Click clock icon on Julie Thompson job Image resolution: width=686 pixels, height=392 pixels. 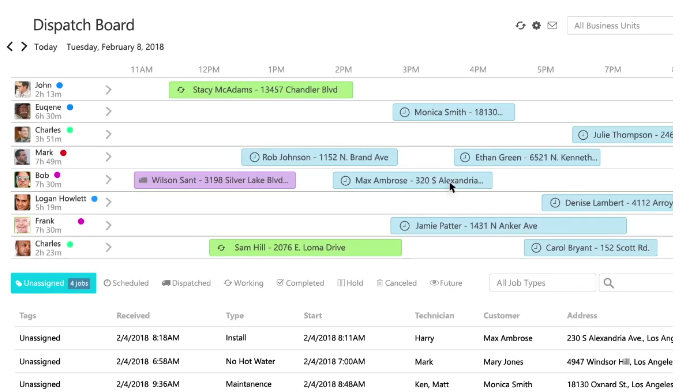point(583,135)
